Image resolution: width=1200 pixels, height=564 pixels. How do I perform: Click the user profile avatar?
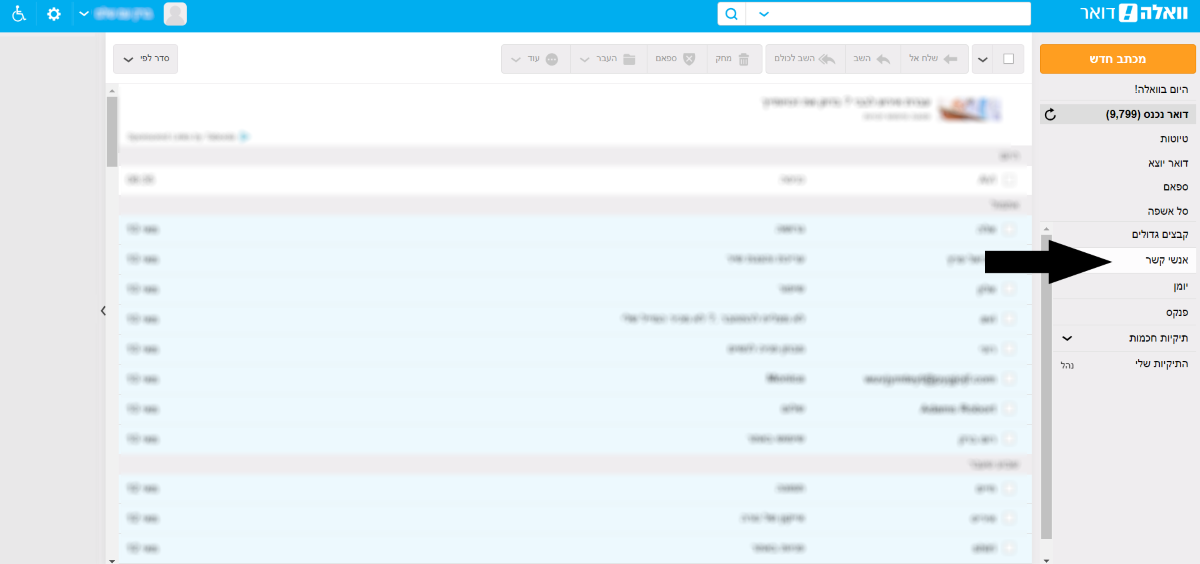[x=175, y=14]
